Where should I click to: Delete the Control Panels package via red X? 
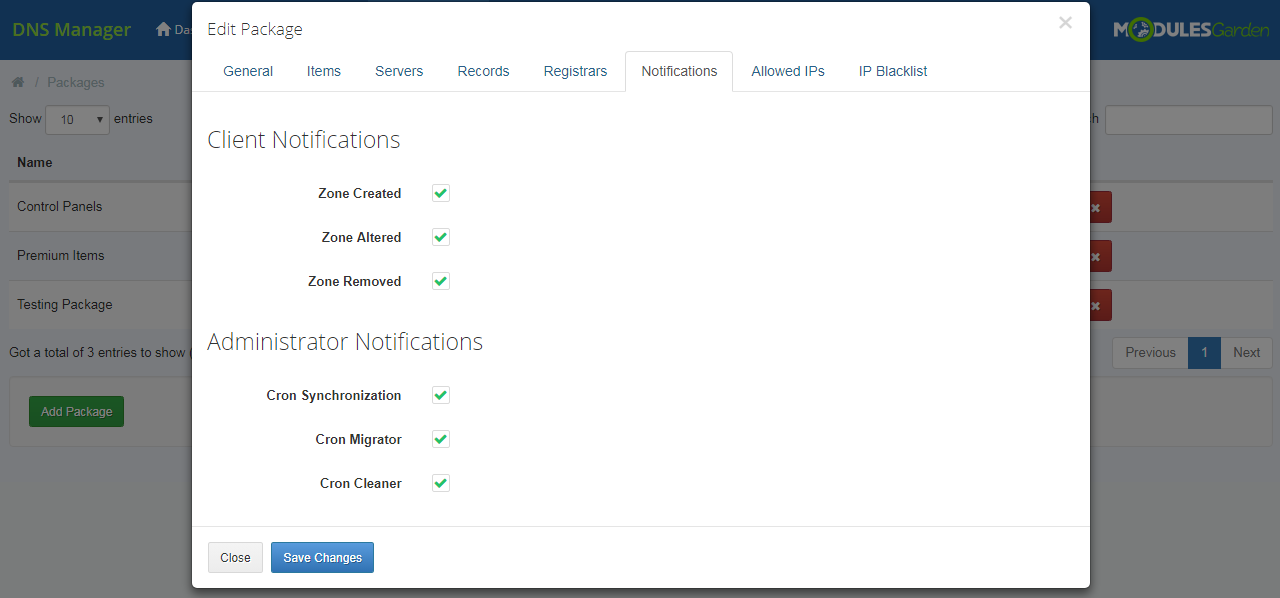pyautogui.click(x=1094, y=207)
